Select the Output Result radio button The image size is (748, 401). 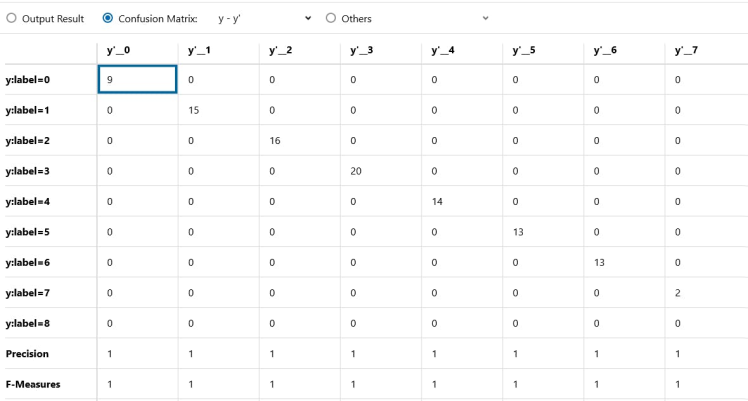(12, 18)
